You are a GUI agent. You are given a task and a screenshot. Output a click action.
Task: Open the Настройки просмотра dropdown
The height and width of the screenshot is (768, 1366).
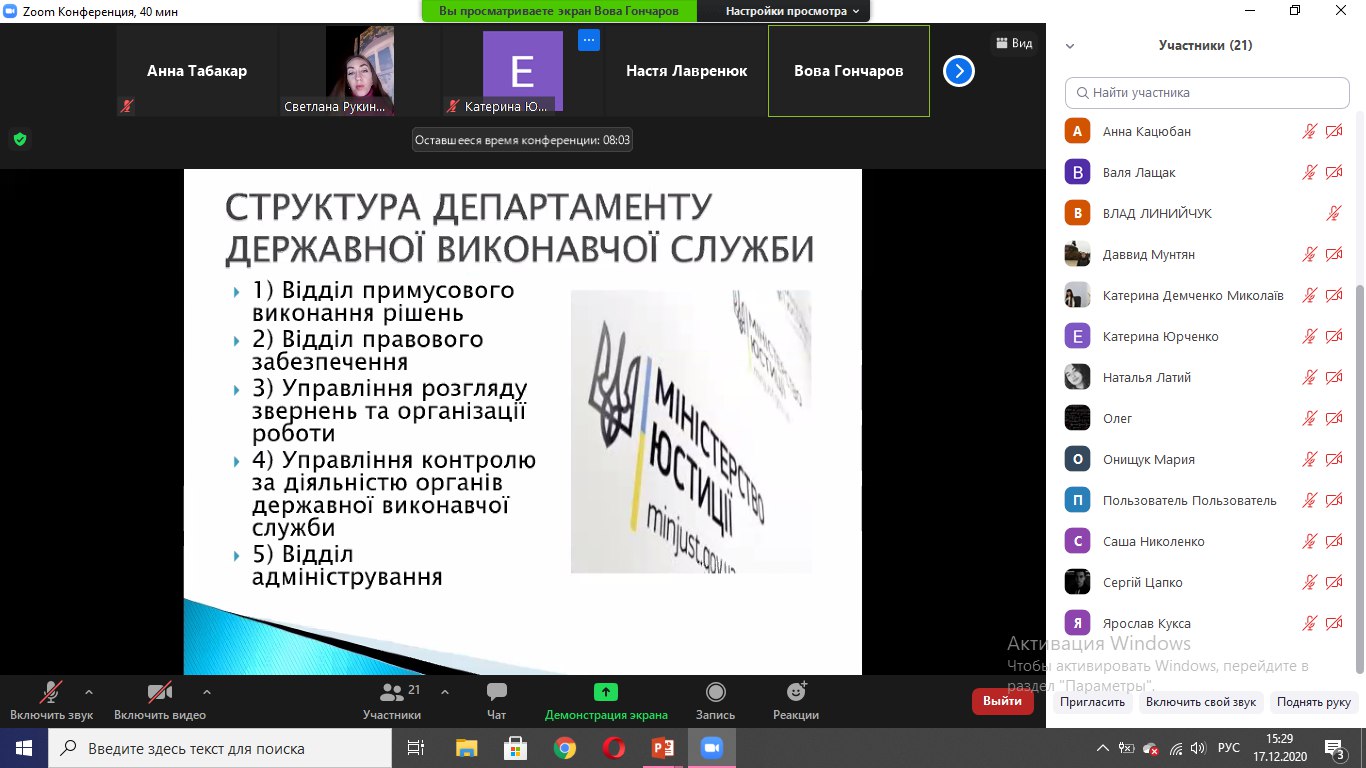tap(792, 11)
